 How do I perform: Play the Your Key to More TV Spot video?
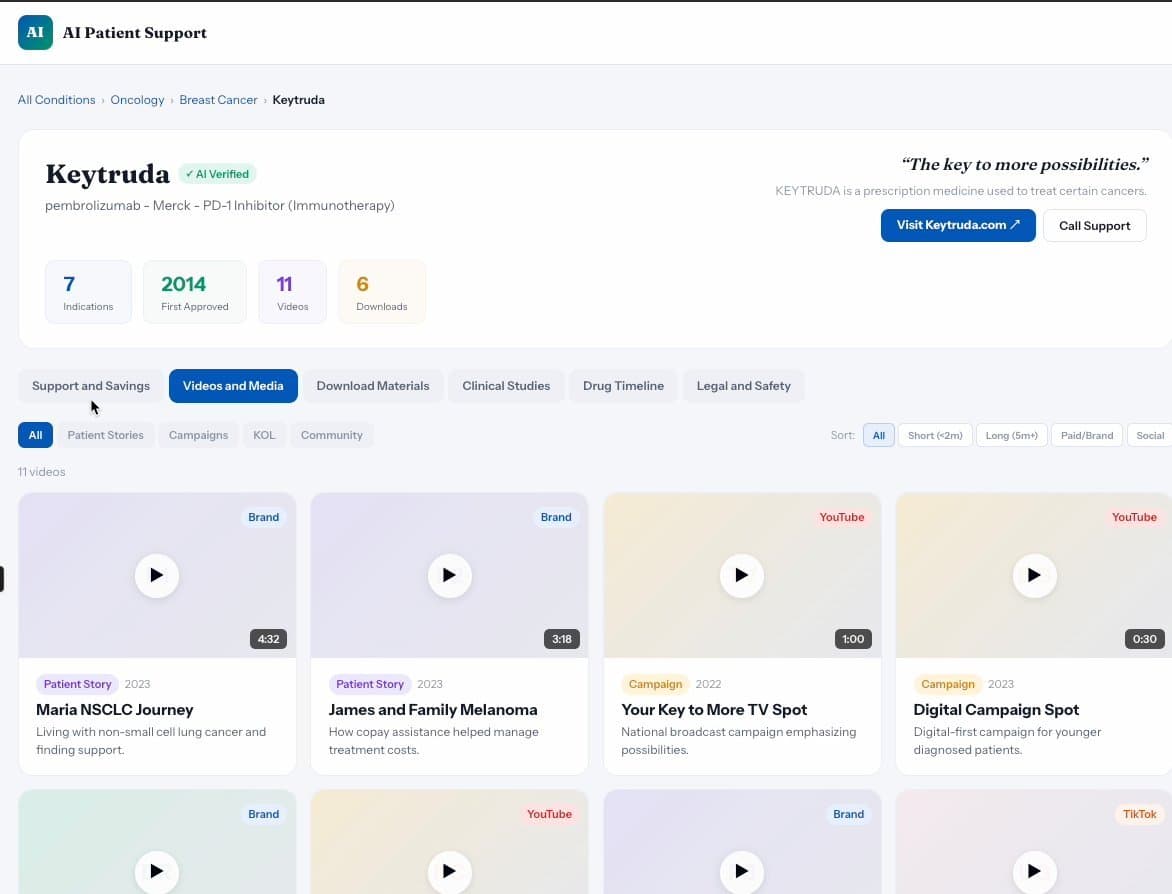pyautogui.click(x=741, y=575)
